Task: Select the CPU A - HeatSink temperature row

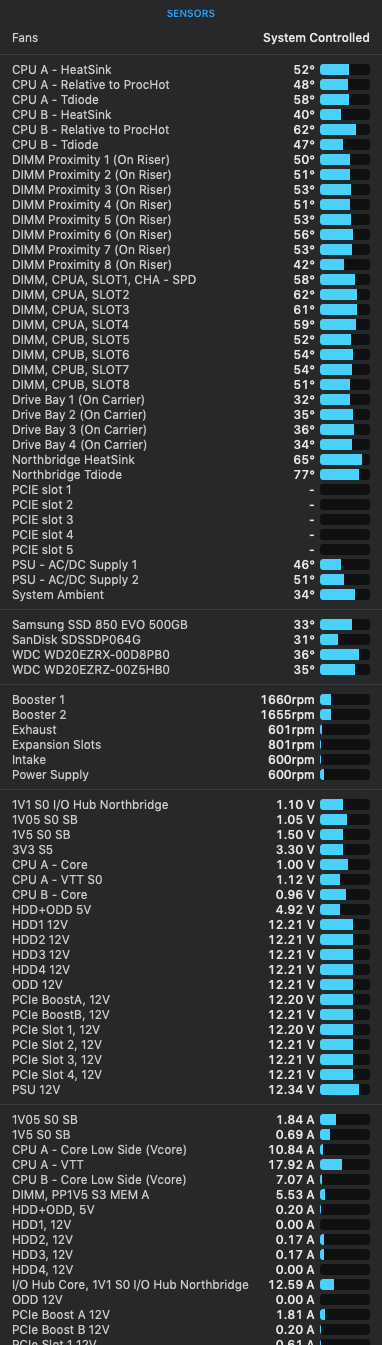Action: pyautogui.click(x=191, y=70)
